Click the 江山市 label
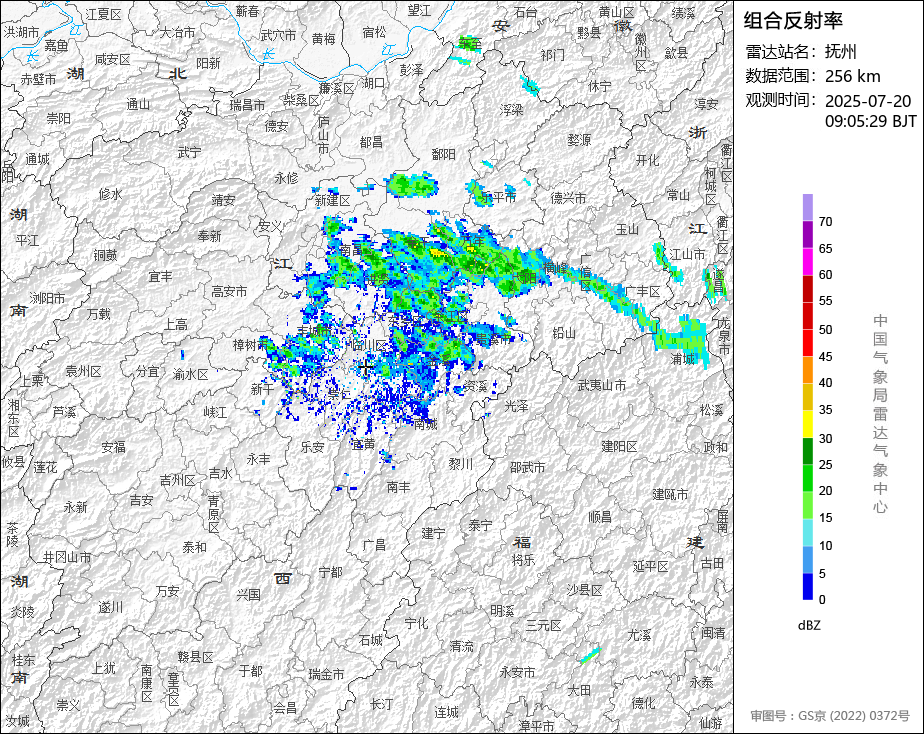This screenshot has width=924, height=734. 687,254
